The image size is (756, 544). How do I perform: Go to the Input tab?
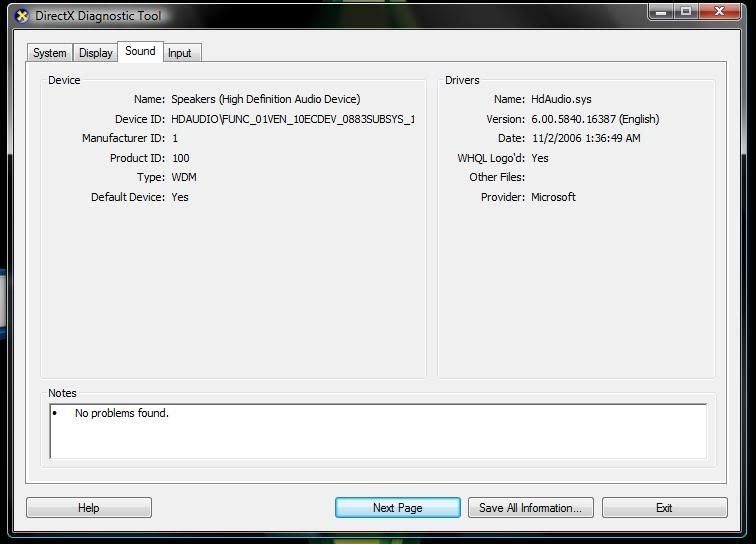[x=182, y=53]
